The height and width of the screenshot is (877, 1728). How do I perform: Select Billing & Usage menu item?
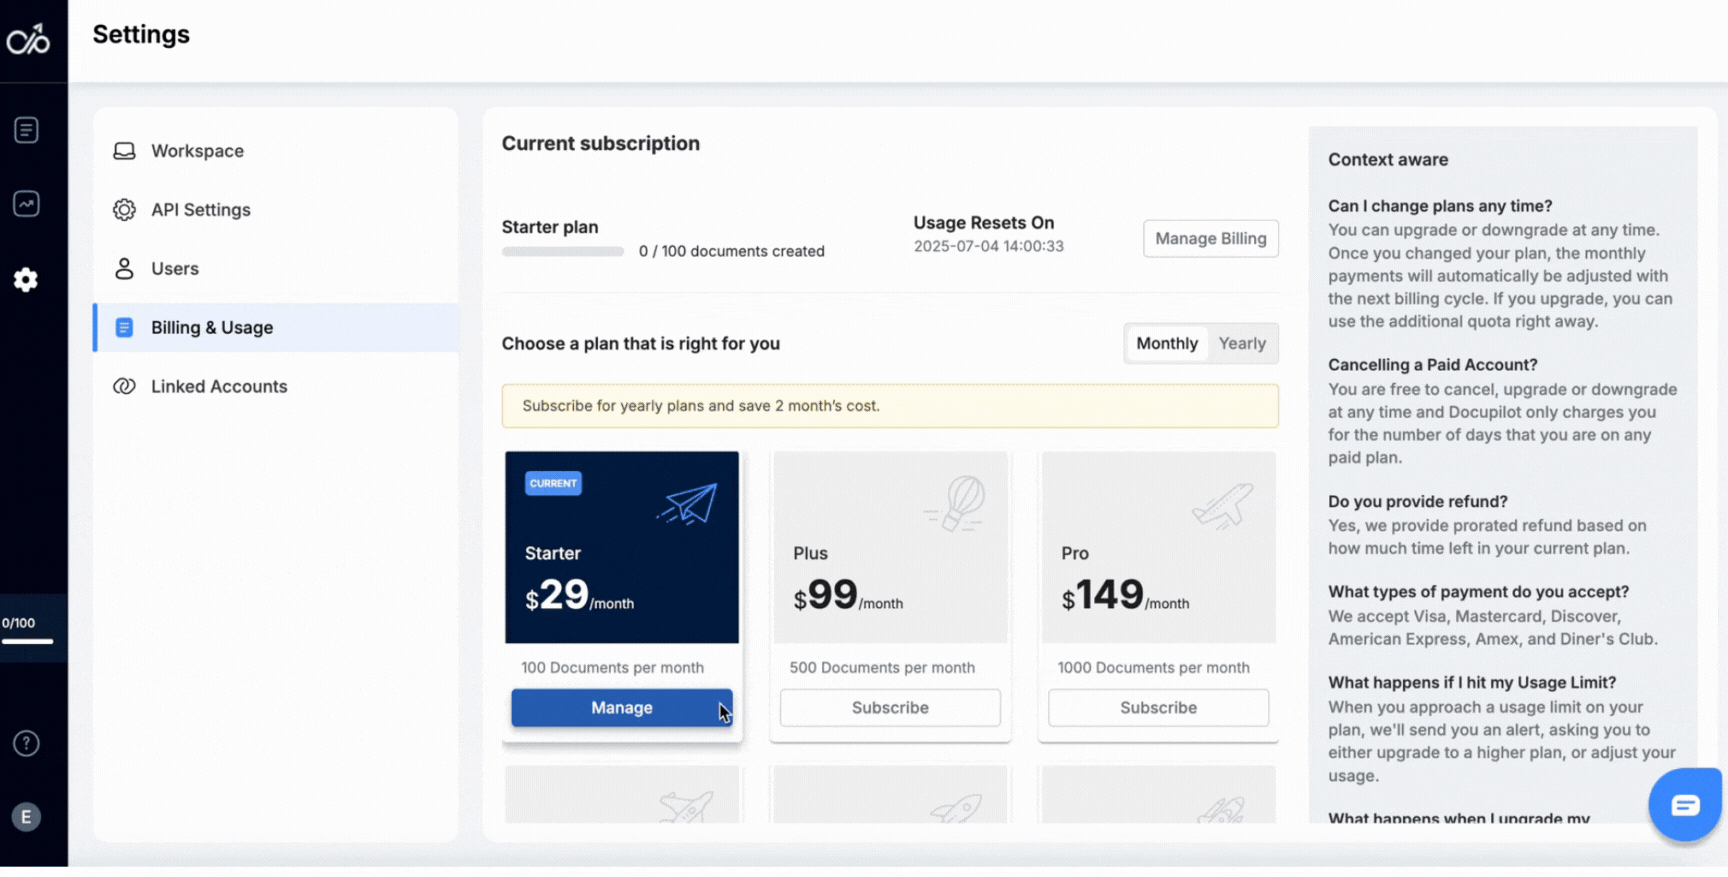pyautogui.click(x=212, y=328)
